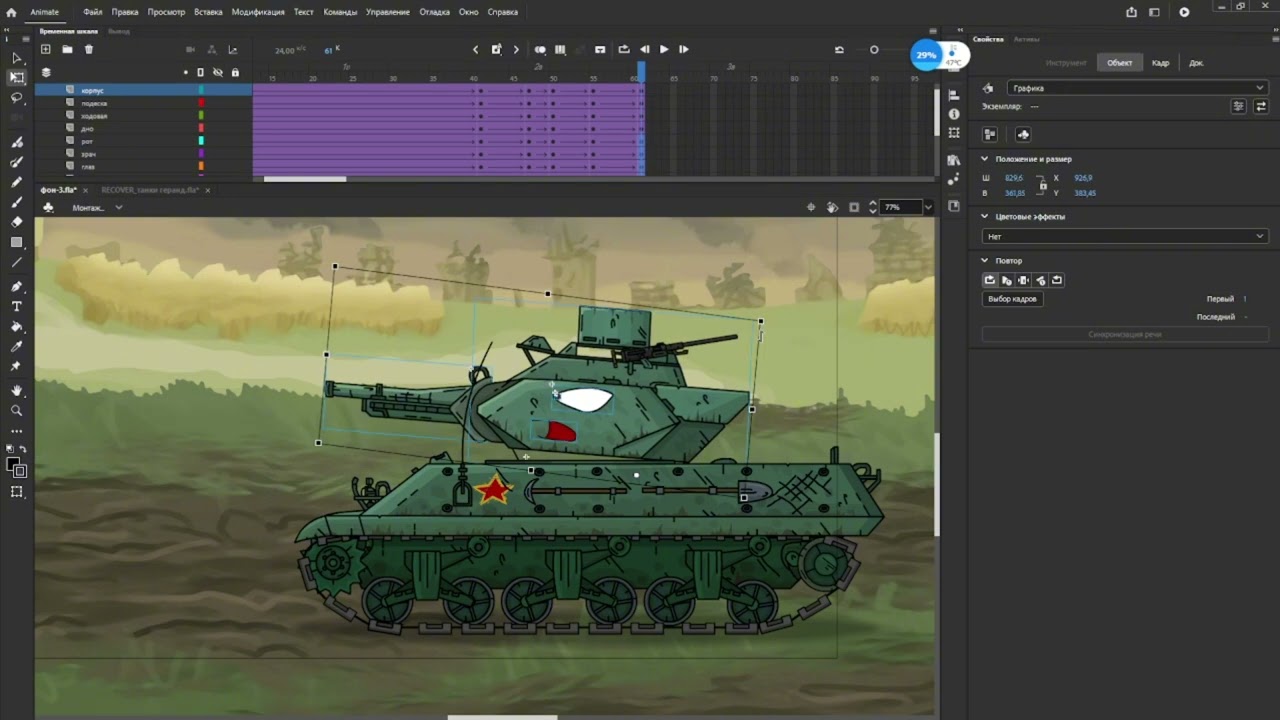1280x720 pixels.
Task: Toggle the width-height constrain link
Action: point(1042,185)
